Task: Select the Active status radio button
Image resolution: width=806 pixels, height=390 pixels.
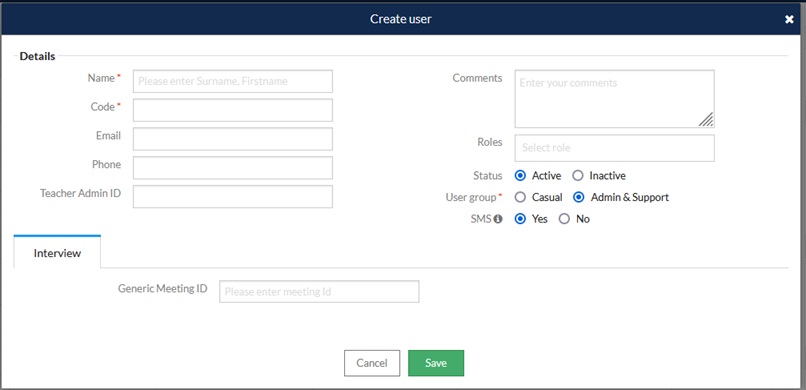Action: (x=520, y=176)
